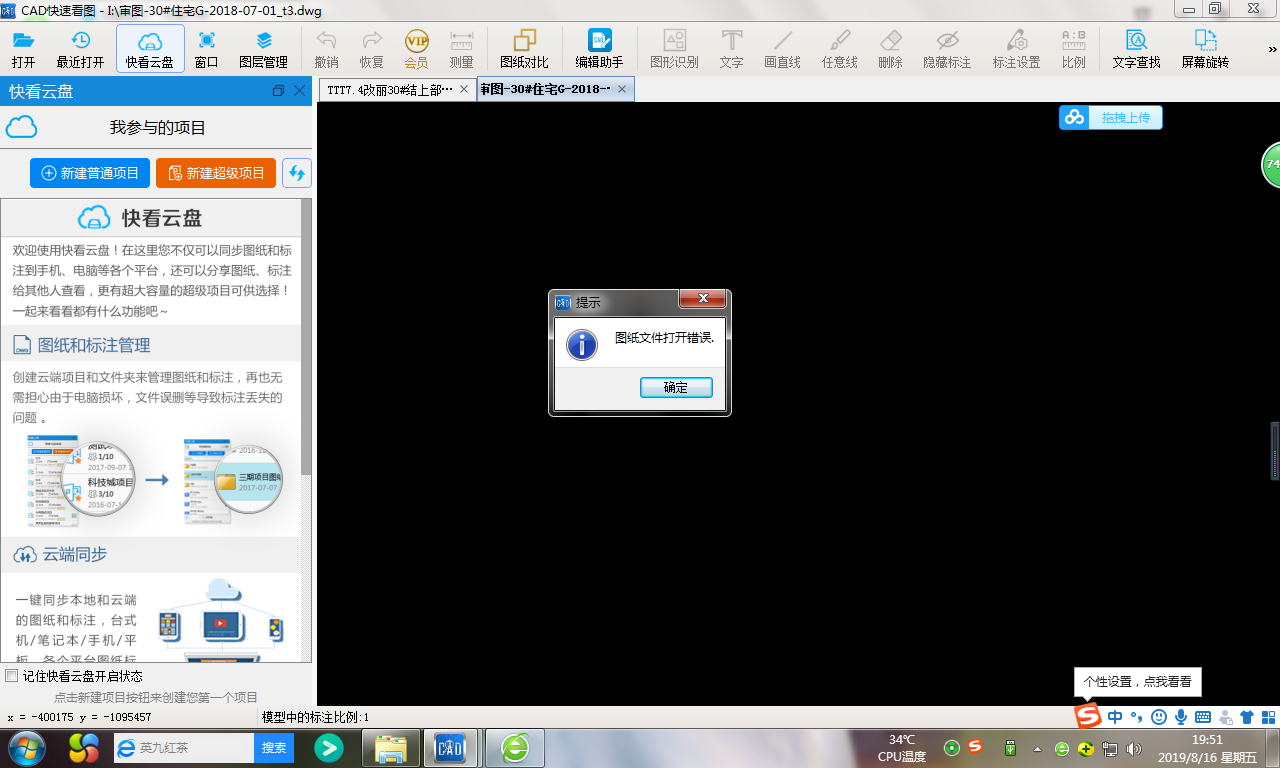Image resolution: width=1280 pixels, height=768 pixels.
Task: Click the 图纸和标注管理 illustration image
Action: pos(155,481)
